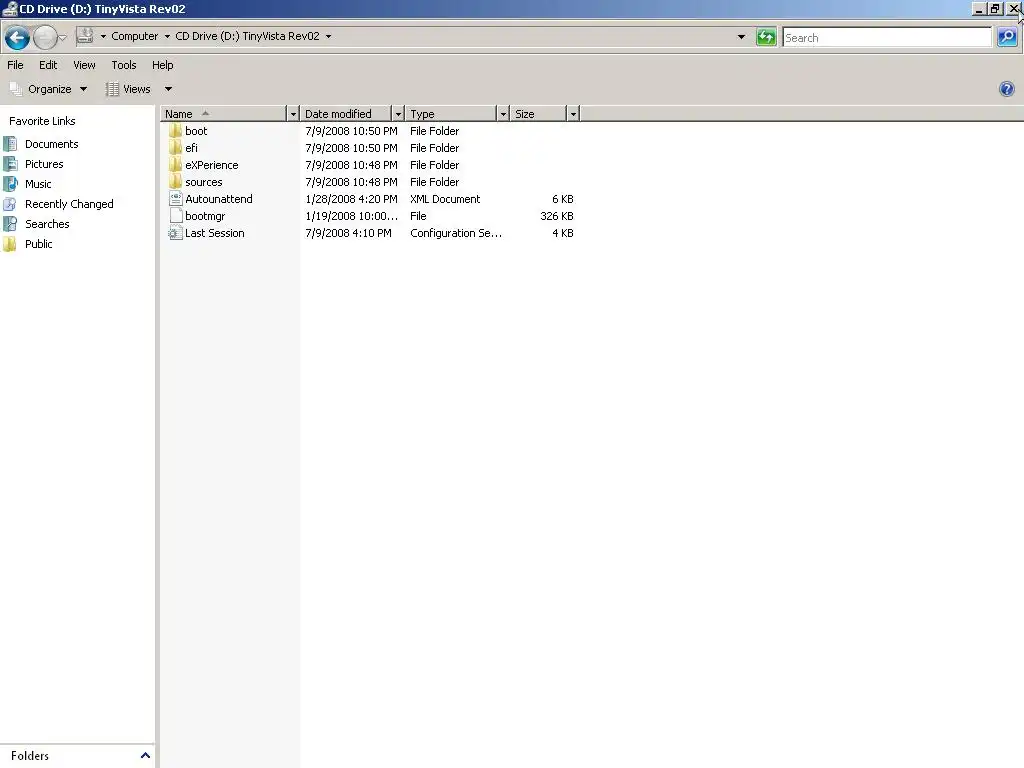Select the Last Session configuration file icon
This screenshot has width=1024, height=768.
coord(175,232)
